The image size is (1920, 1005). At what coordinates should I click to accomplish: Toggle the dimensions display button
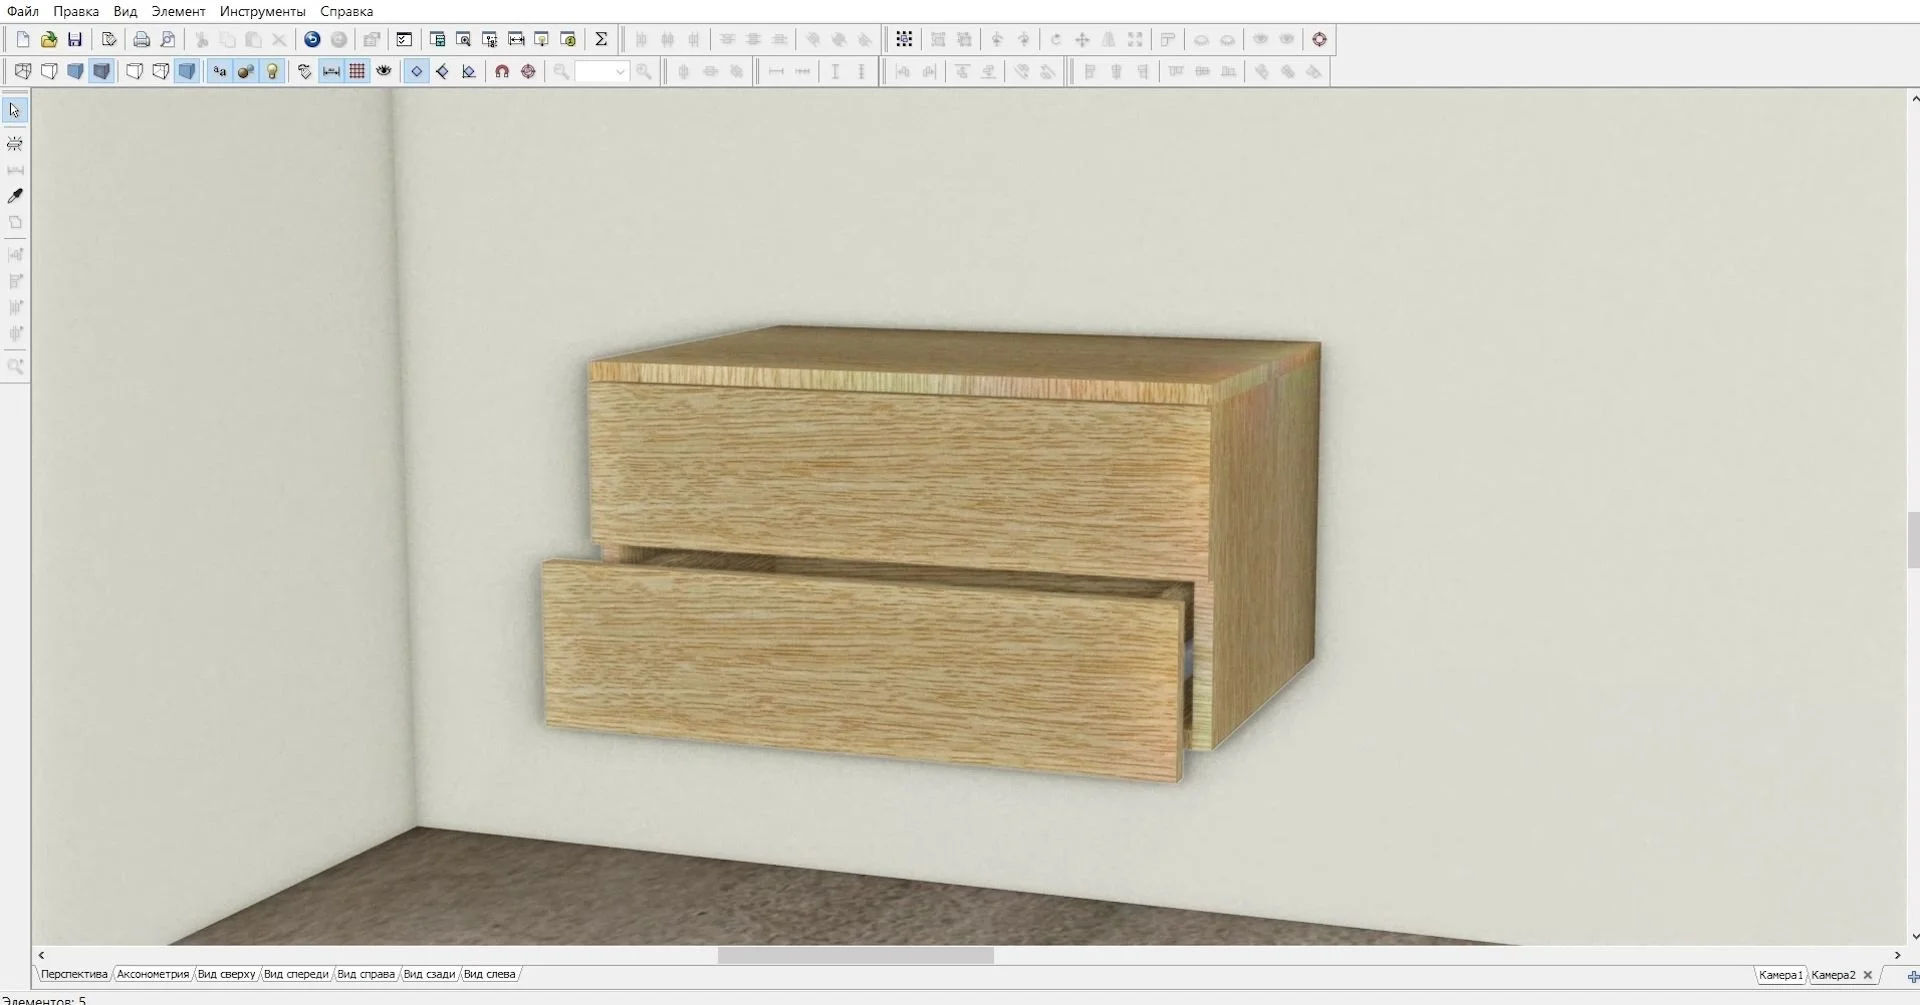pos(331,72)
